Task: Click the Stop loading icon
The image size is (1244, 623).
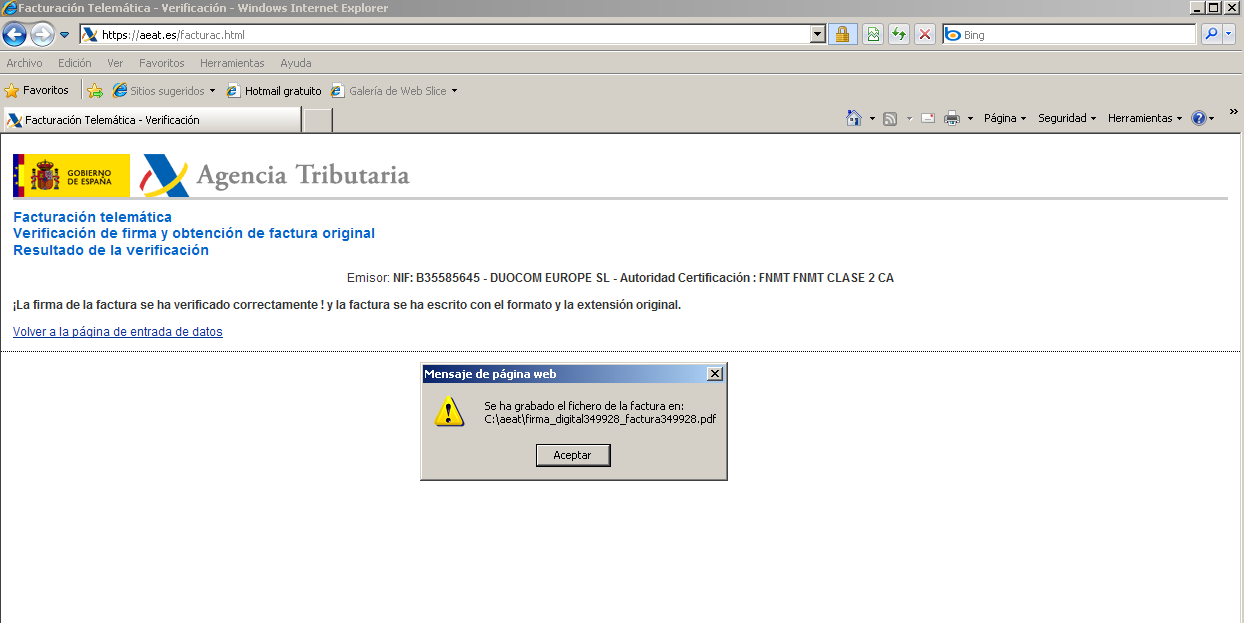Action: coord(924,33)
